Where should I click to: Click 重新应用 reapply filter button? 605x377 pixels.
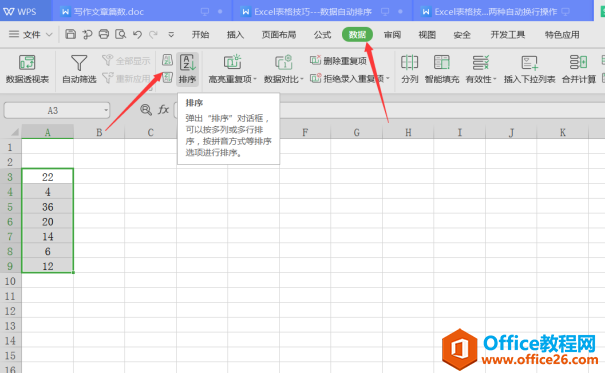(126, 79)
